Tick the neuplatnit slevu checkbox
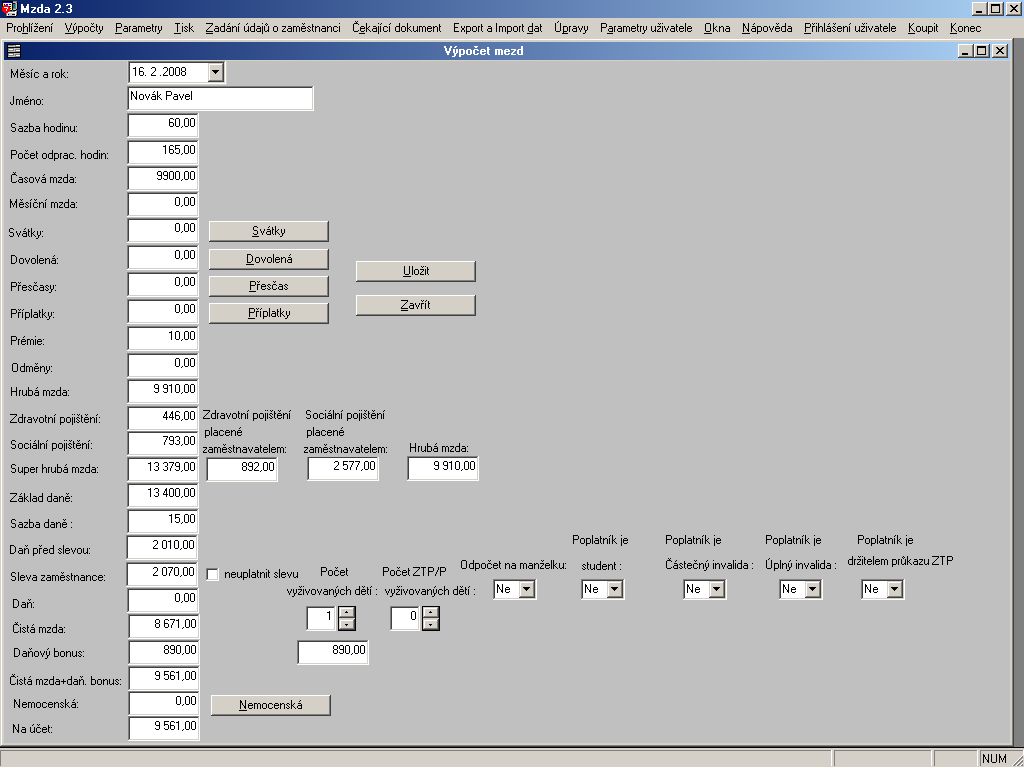The width and height of the screenshot is (1024, 768). click(212, 575)
